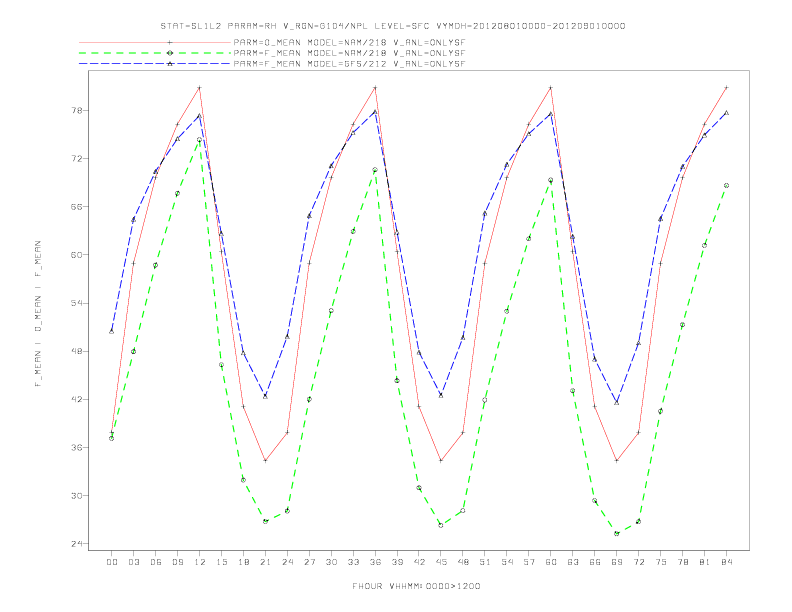Click the x-axis tick label 84
Image resolution: width=792 pixels, height=612 pixels.
point(726,562)
